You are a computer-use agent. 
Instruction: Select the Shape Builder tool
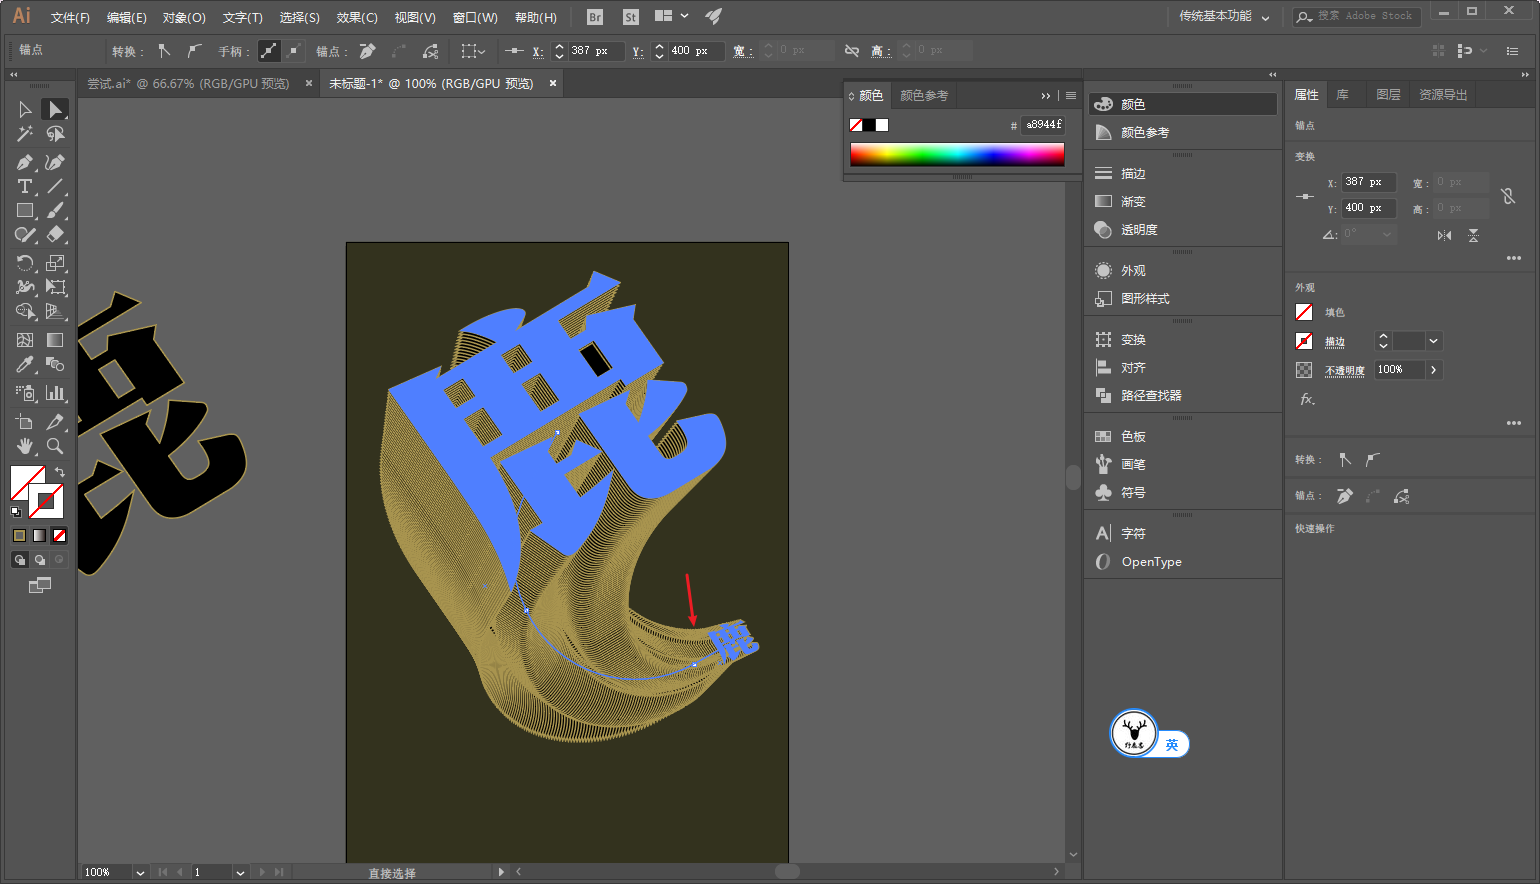point(25,311)
